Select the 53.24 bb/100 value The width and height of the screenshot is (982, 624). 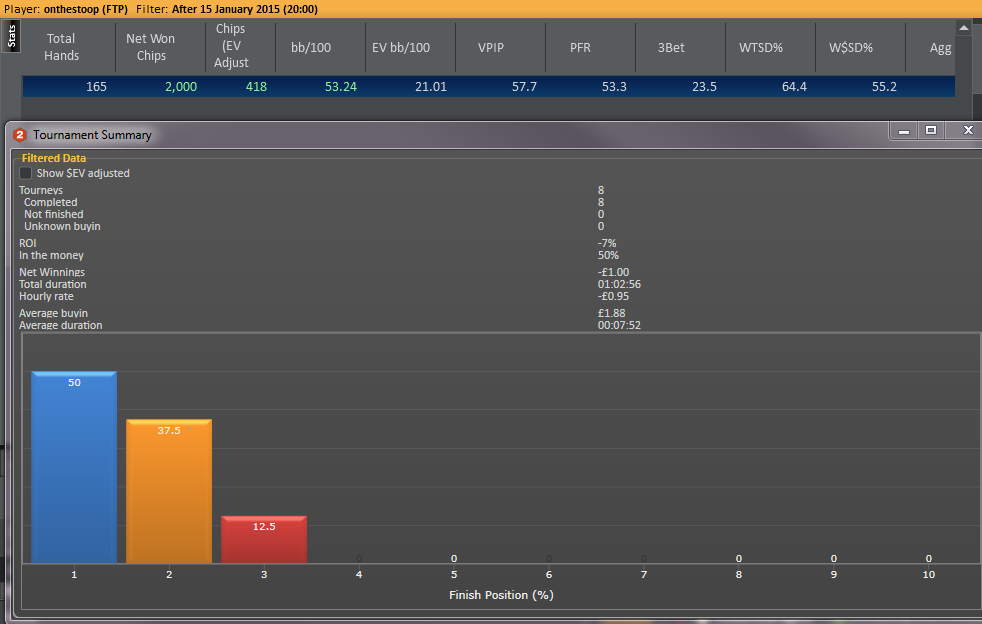(x=341, y=86)
